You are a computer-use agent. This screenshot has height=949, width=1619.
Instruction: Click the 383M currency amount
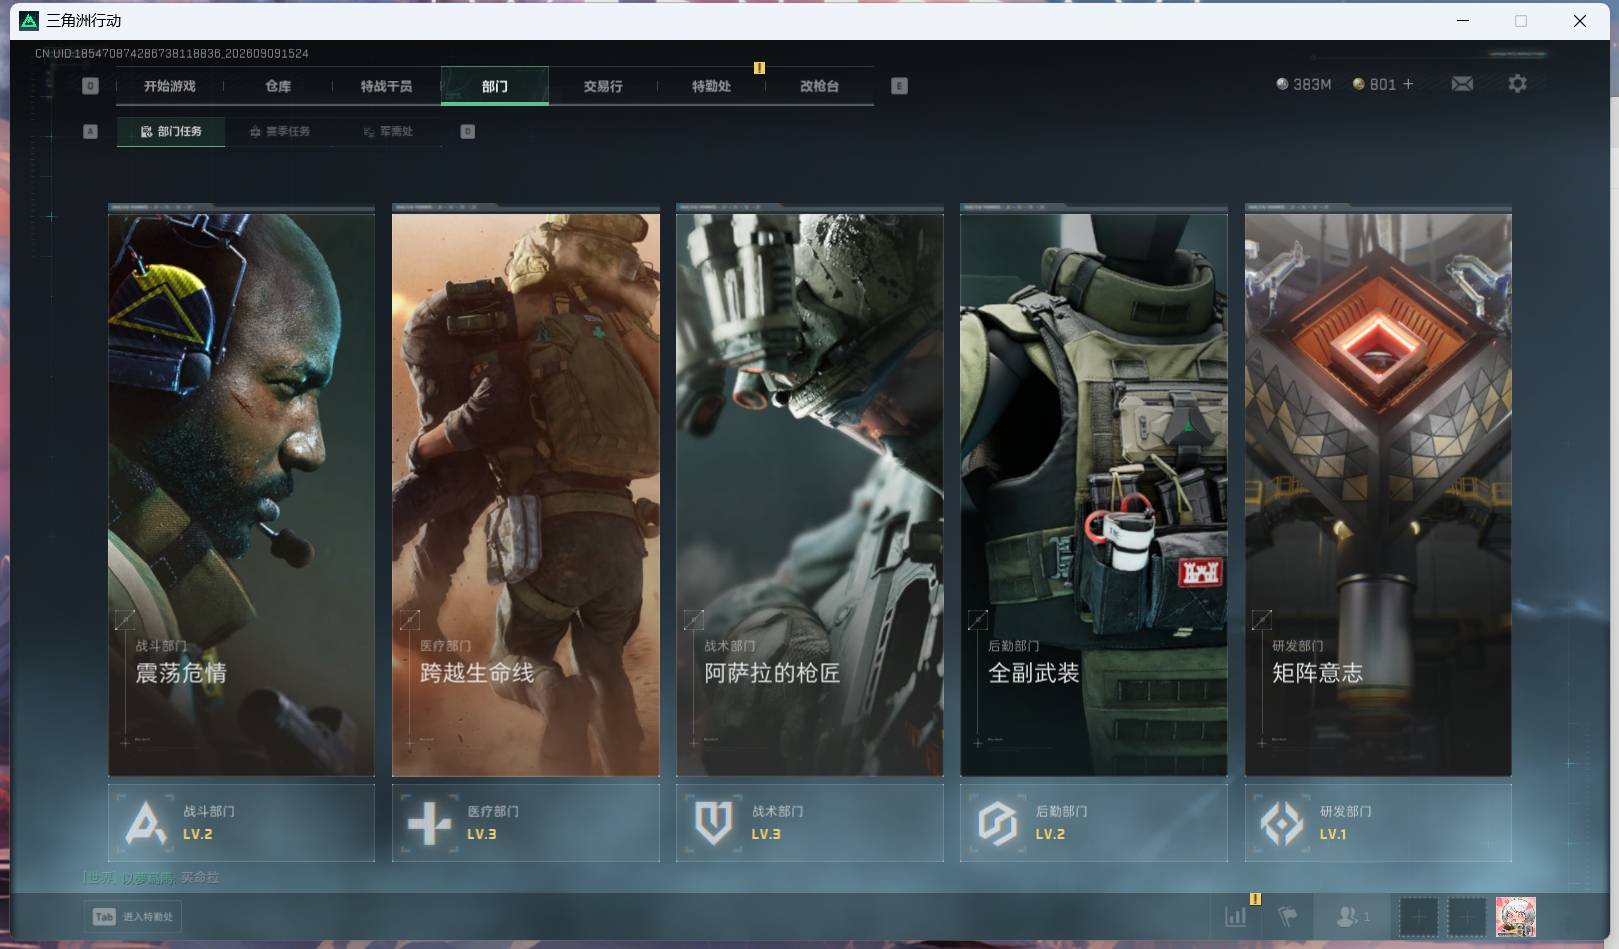coord(1312,84)
